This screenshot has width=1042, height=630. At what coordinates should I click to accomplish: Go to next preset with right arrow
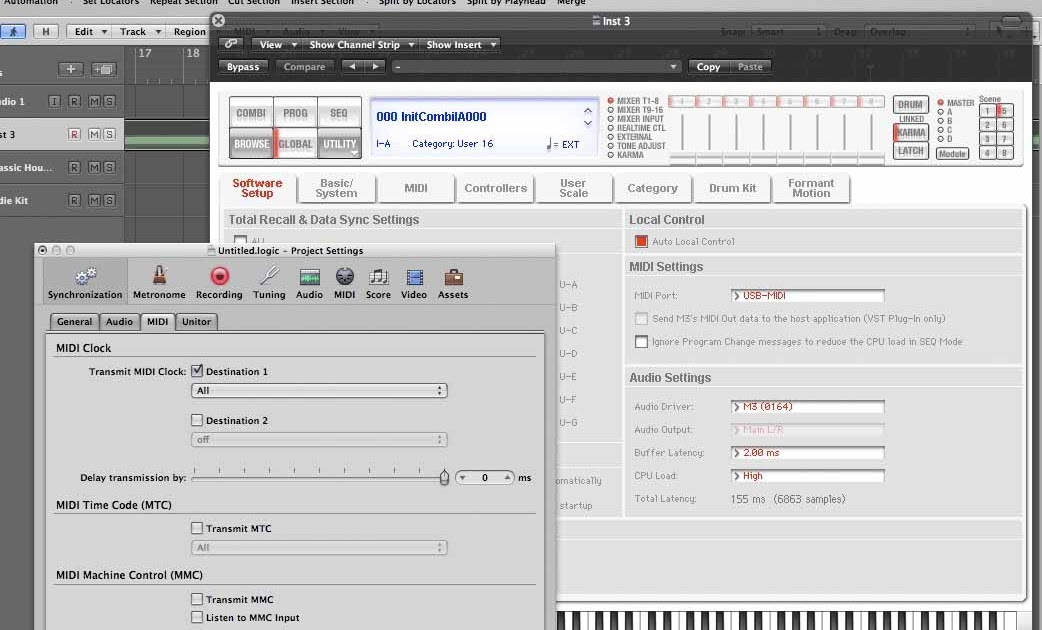point(375,66)
